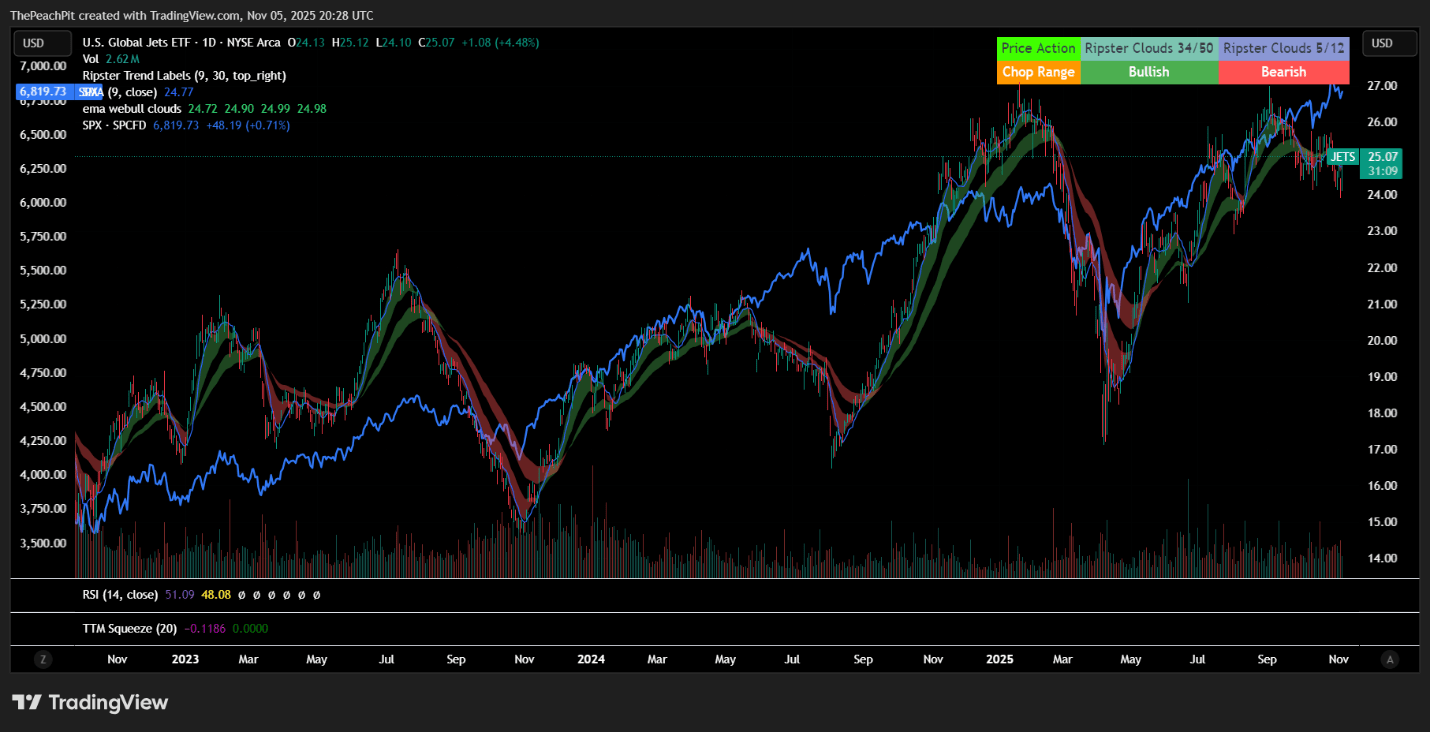Click the 27.00 price level on the right scale
This screenshot has width=1430, height=732.
[1381, 86]
